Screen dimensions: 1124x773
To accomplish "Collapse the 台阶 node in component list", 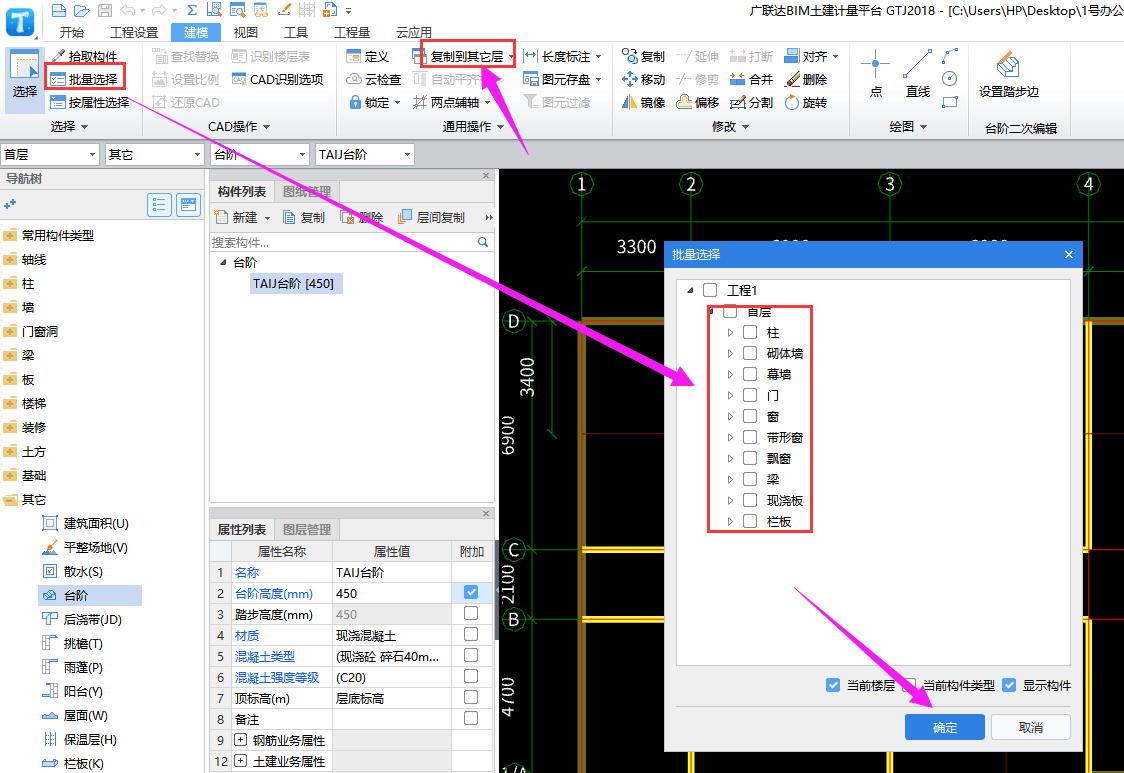I will pyautogui.click(x=223, y=262).
